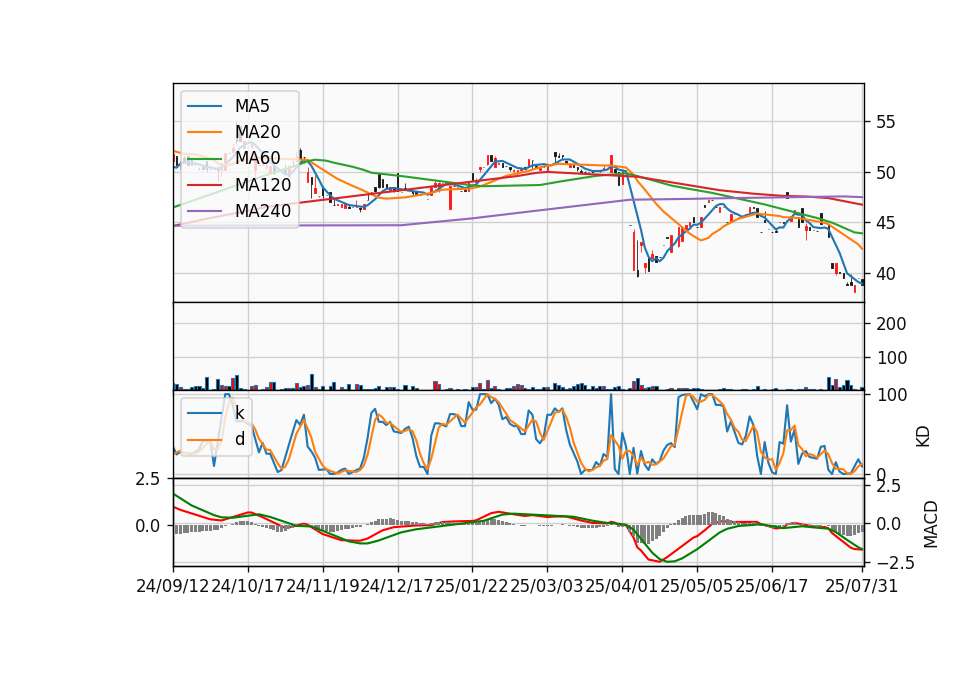Click the 24/12/17 date axis label

398,586
